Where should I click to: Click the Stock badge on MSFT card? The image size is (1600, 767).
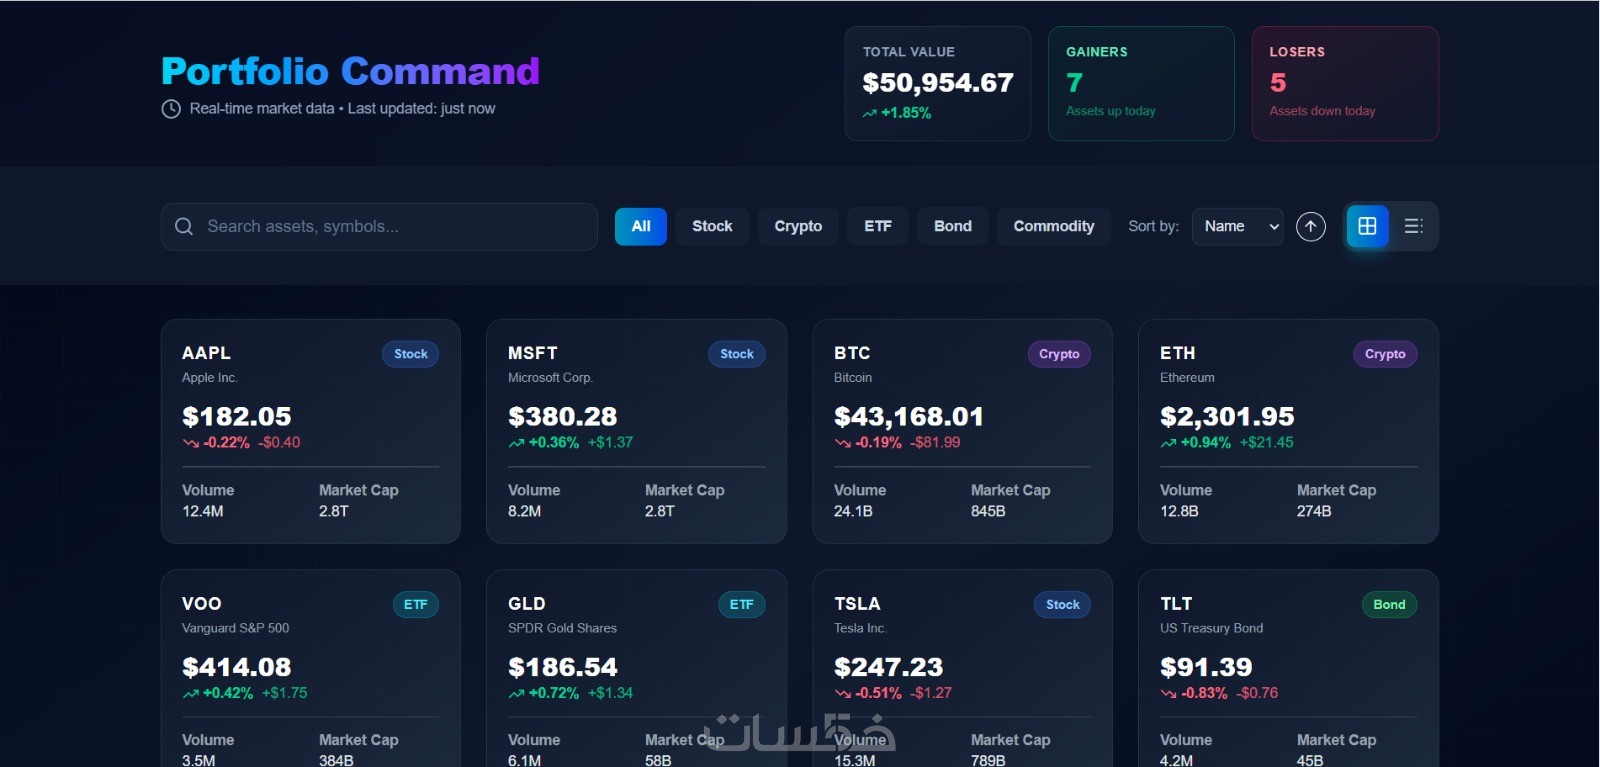737,354
